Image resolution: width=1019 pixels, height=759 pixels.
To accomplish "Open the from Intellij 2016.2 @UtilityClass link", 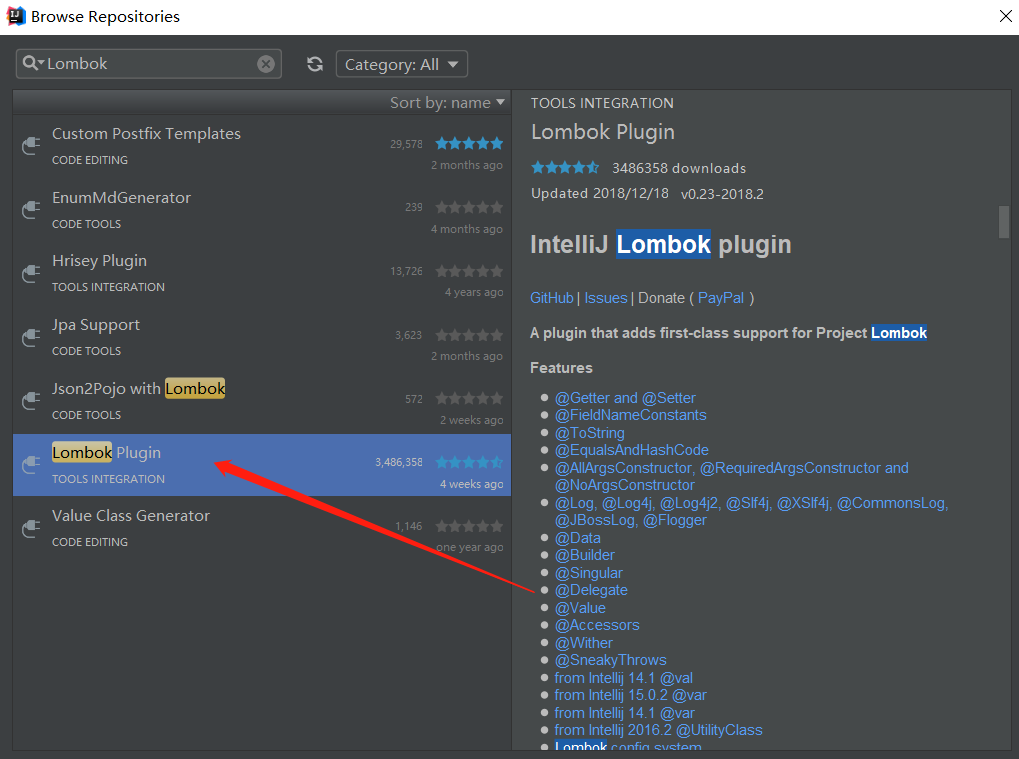I will (x=658, y=730).
